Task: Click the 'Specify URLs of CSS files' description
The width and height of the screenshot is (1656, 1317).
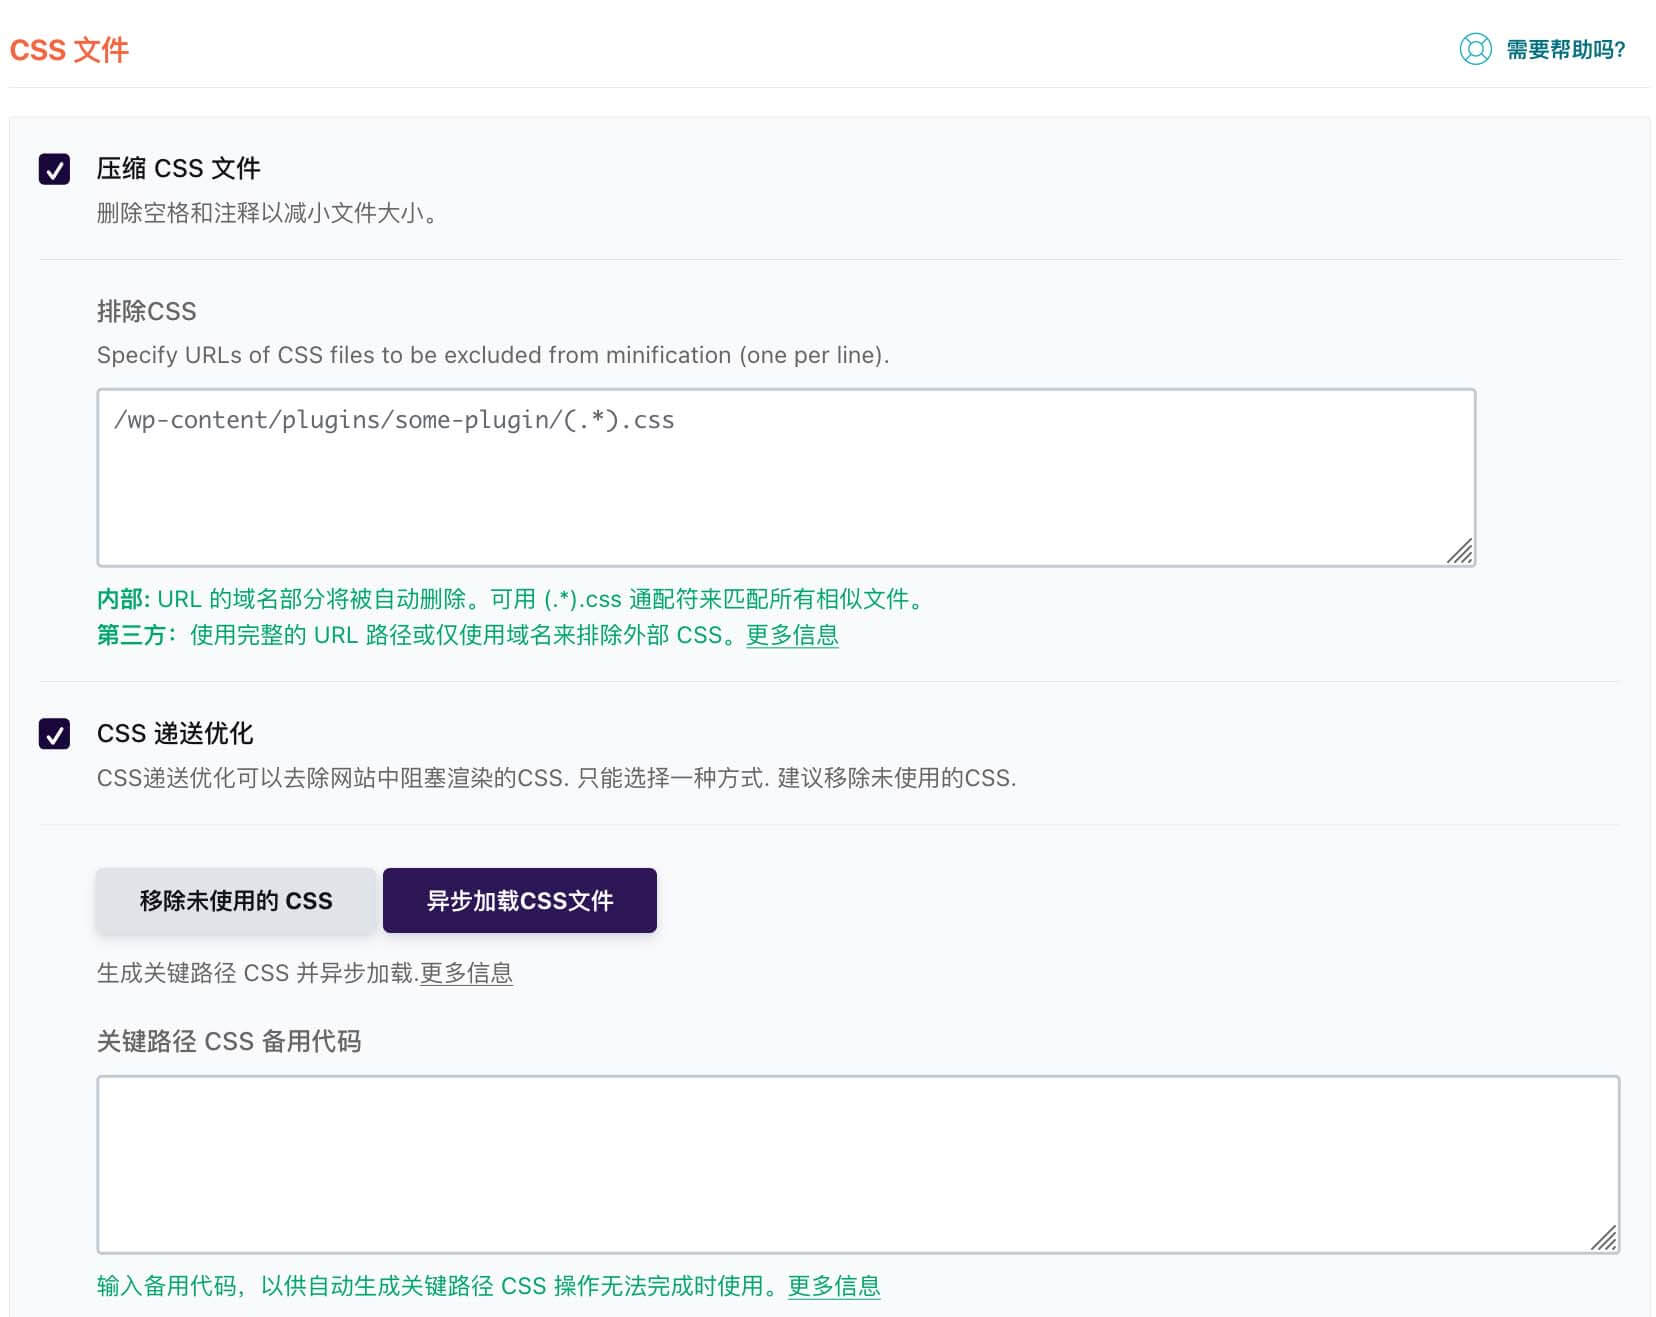Action: (493, 355)
